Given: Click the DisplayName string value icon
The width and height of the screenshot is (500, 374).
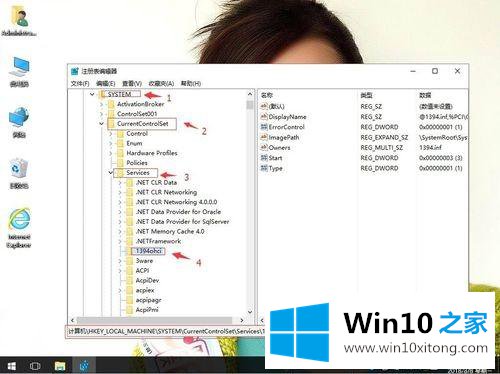Looking at the screenshot, I should point(264,117).
